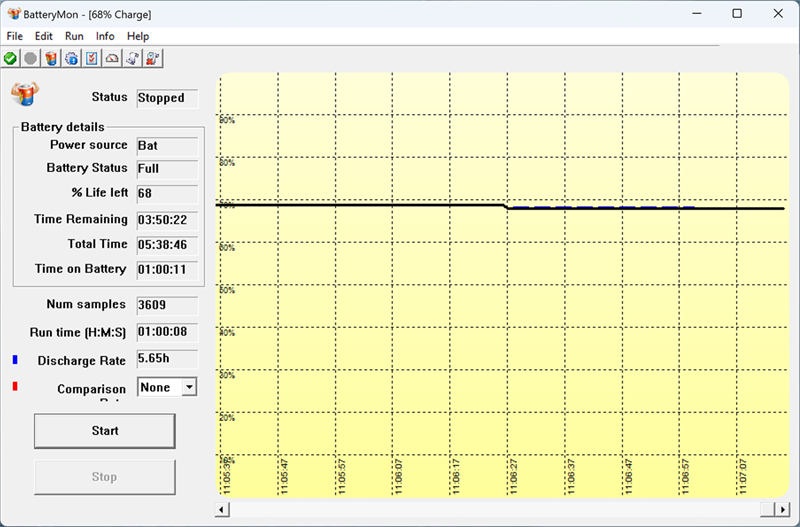Click the blue Discharge Rate color marker
This screenshot has width=800, height=527.
(15, 360)
